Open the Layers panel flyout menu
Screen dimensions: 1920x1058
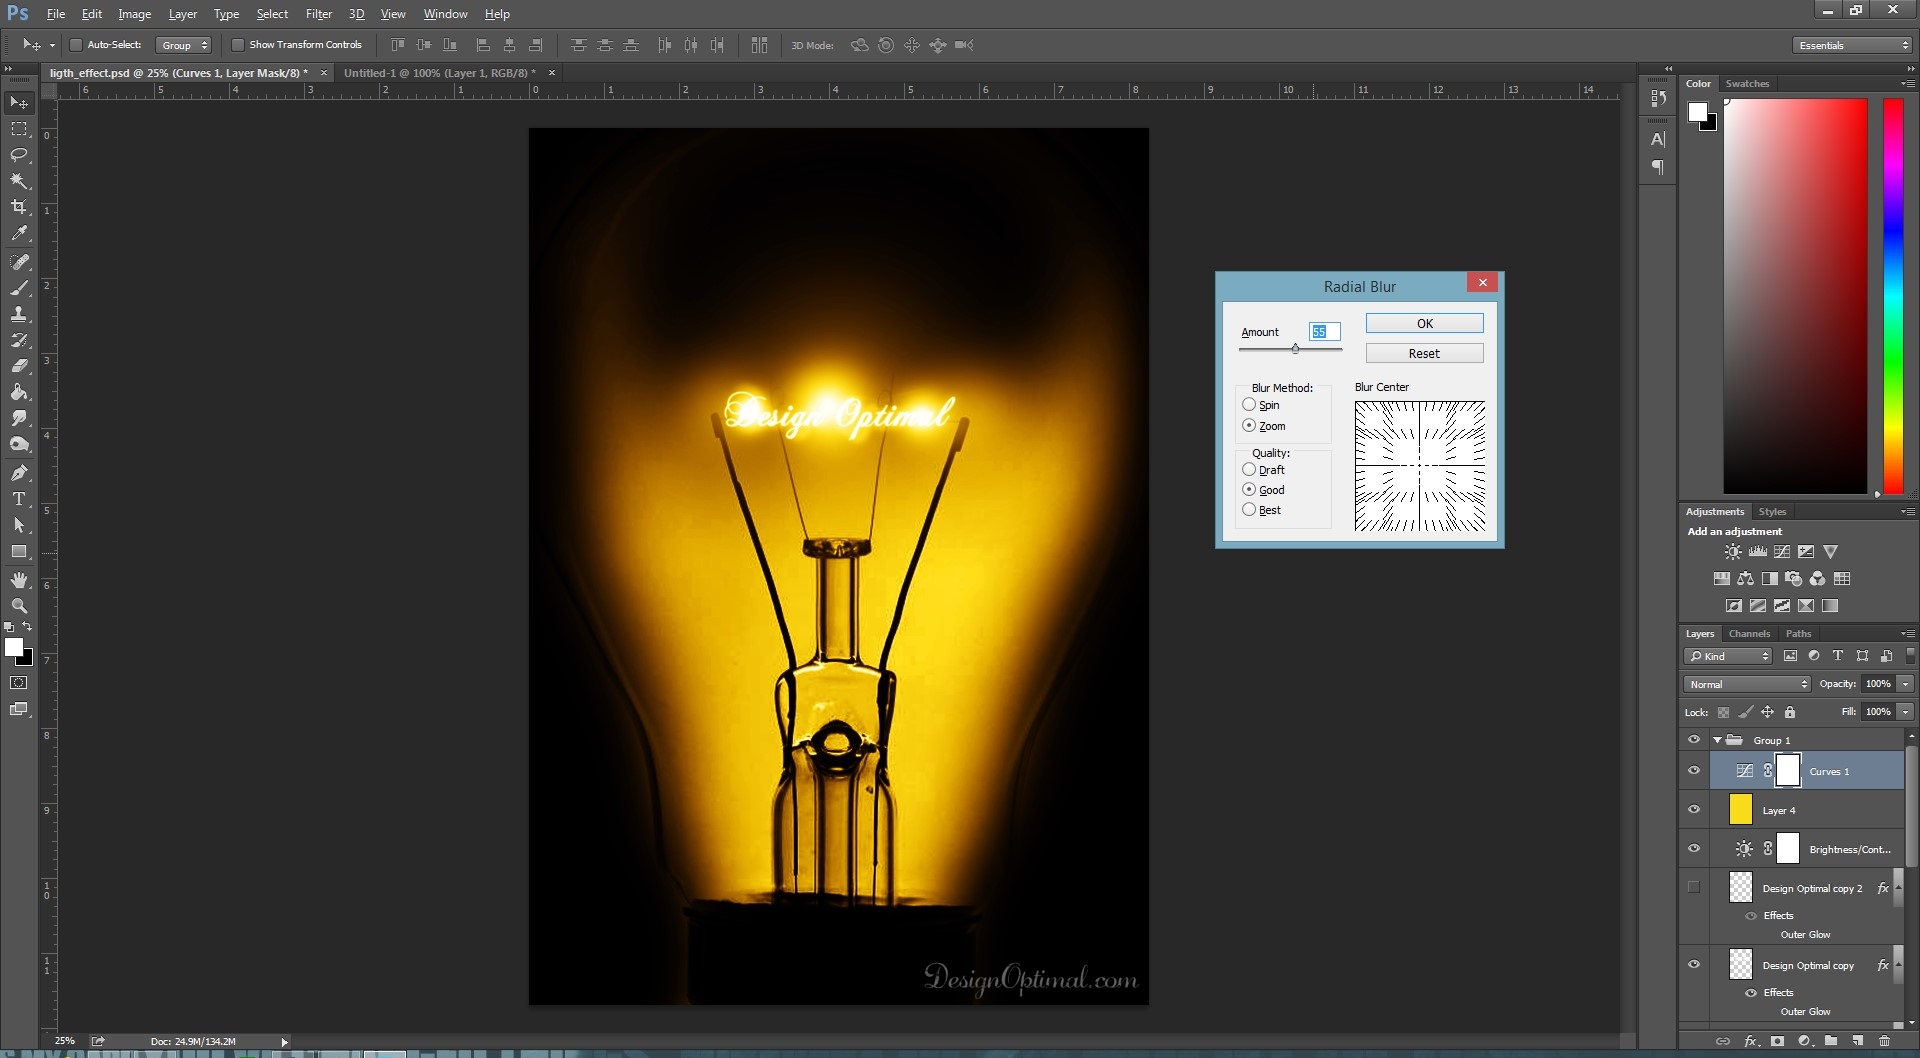(1908, 633)
